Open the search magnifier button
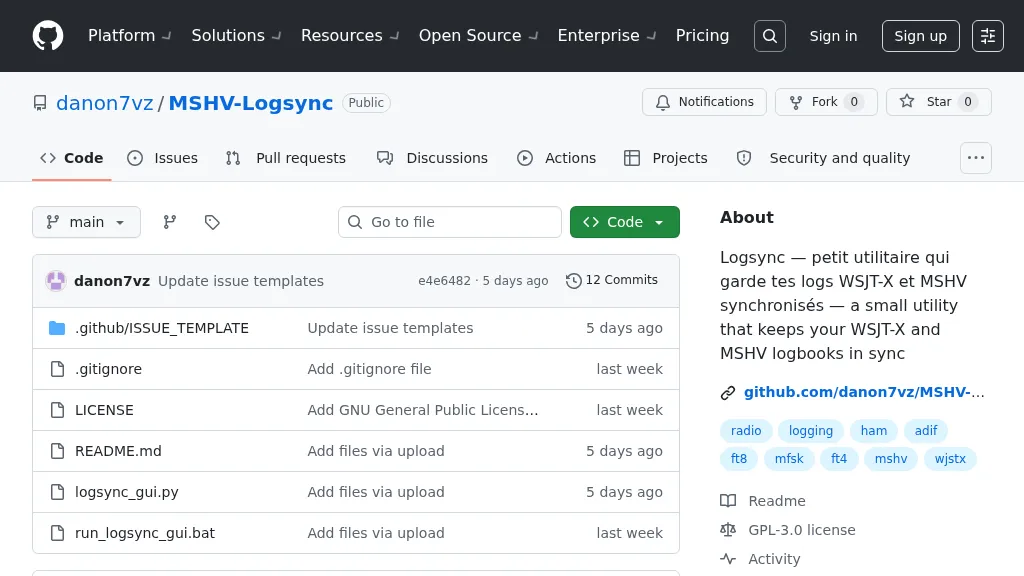 769,36
